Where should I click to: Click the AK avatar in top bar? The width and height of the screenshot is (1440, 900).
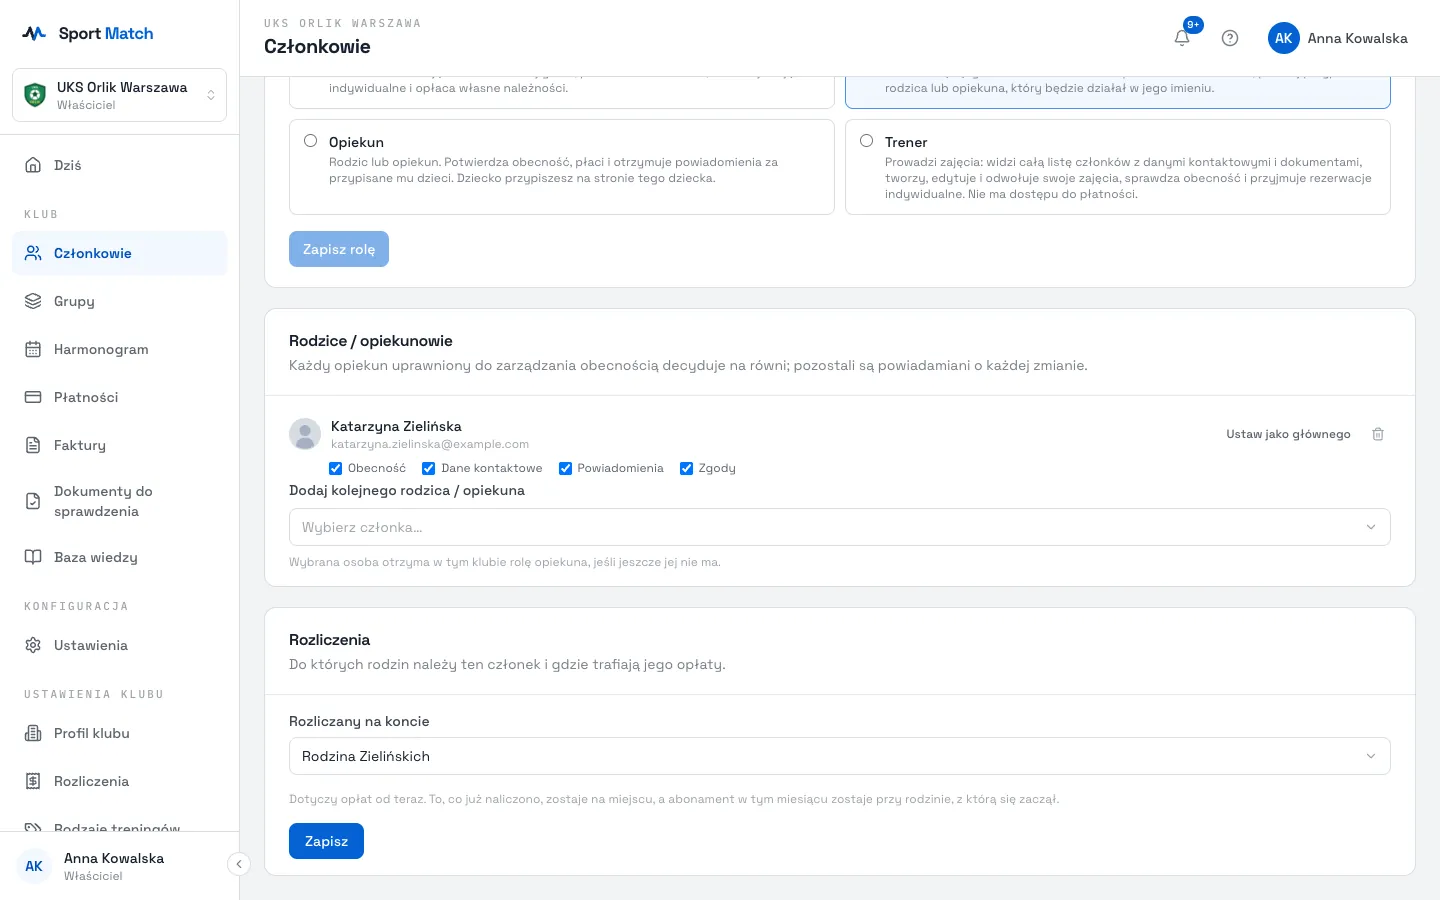[x=1284, y=38]
